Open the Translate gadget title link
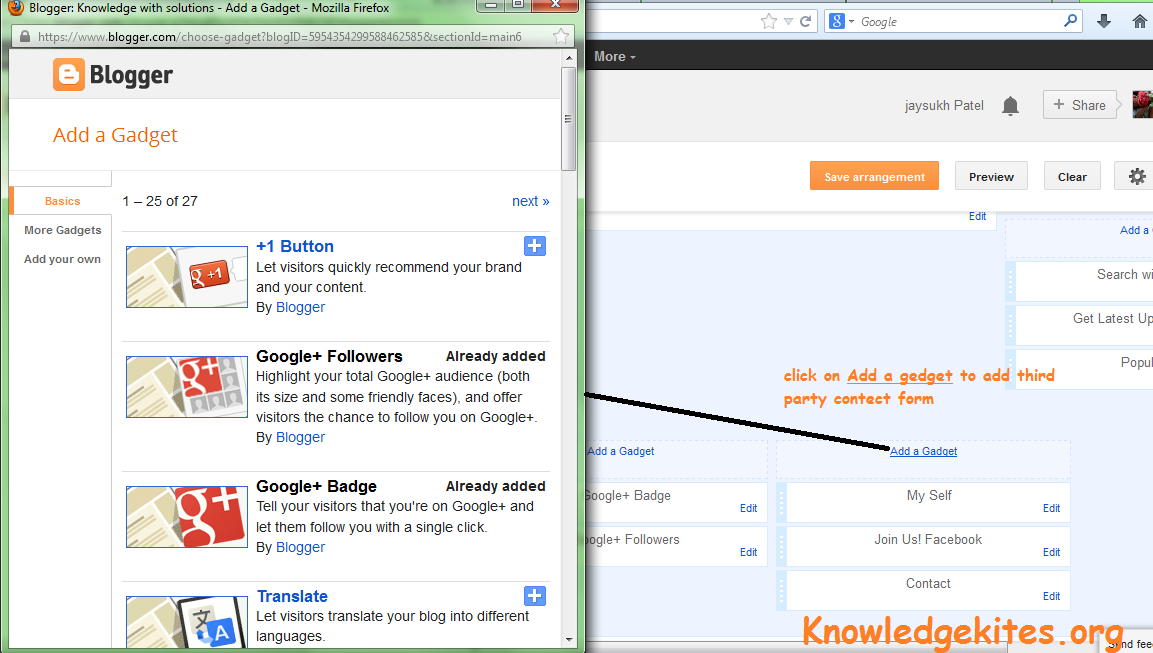 click(292, 596)
